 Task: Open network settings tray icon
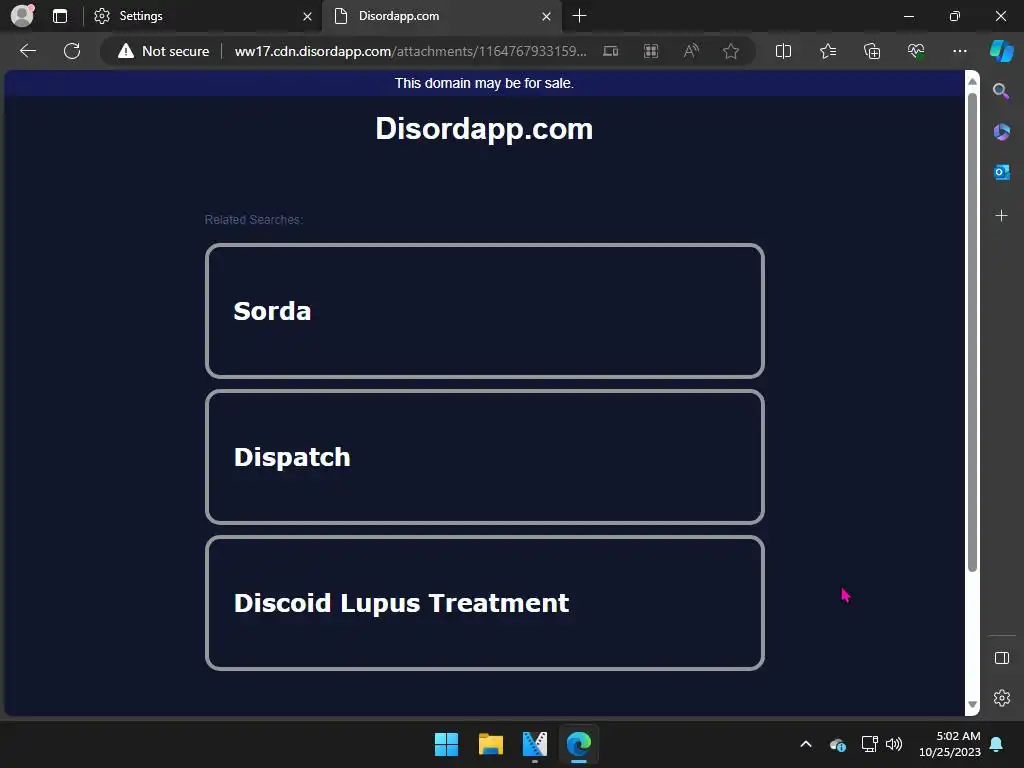point(869,744)
